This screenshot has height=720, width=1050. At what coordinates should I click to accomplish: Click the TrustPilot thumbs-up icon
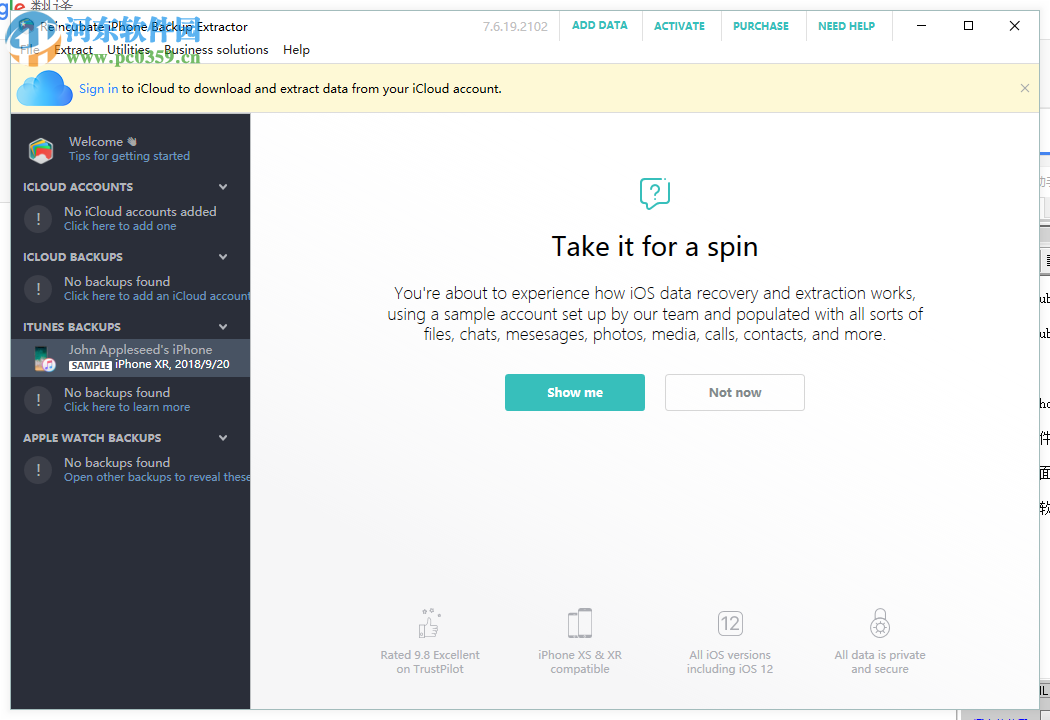coord(429,624)
